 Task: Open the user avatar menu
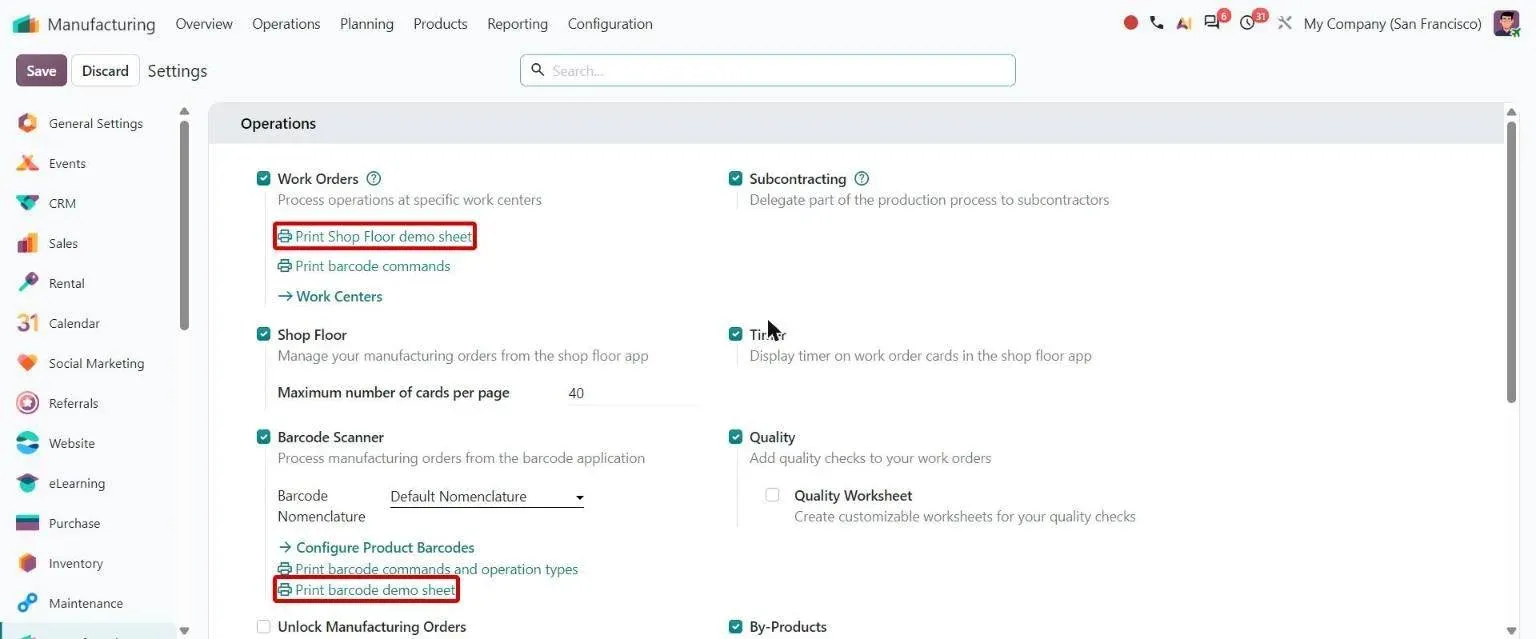coord(1506,23)
